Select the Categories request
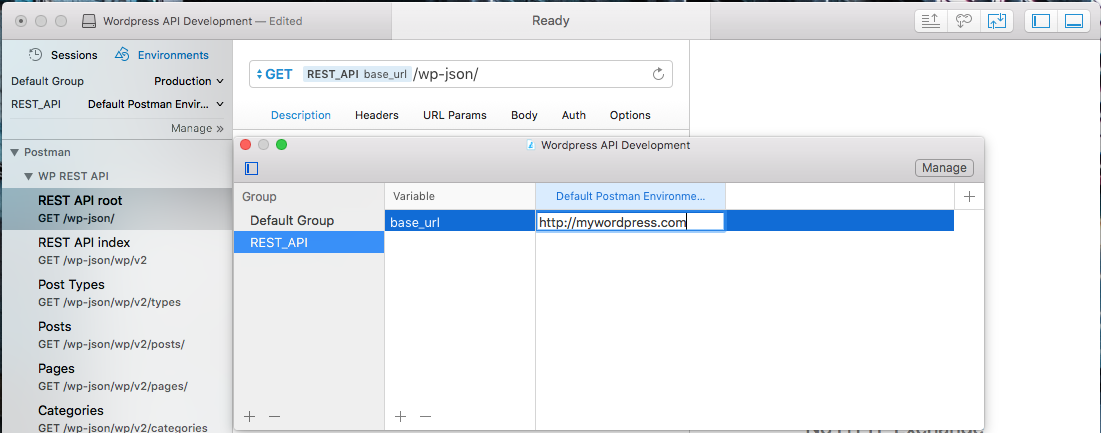Viewport: 1101px width, 433px height. [x=116, y=416]
